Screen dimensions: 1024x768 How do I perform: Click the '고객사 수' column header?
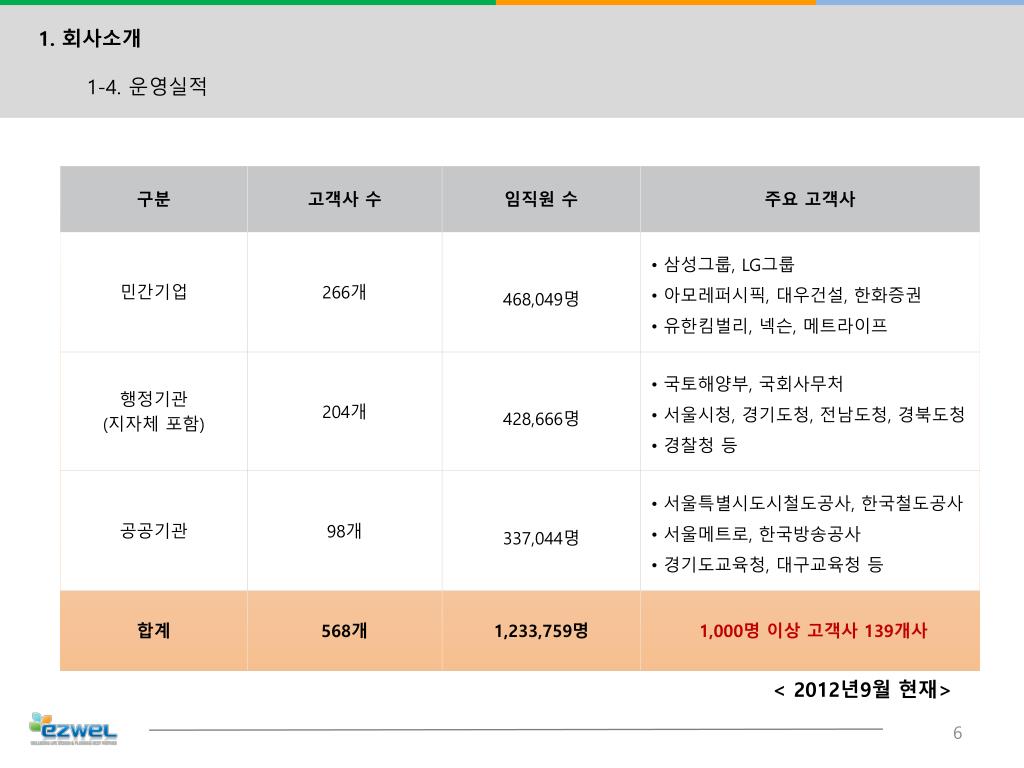point(344,199)
